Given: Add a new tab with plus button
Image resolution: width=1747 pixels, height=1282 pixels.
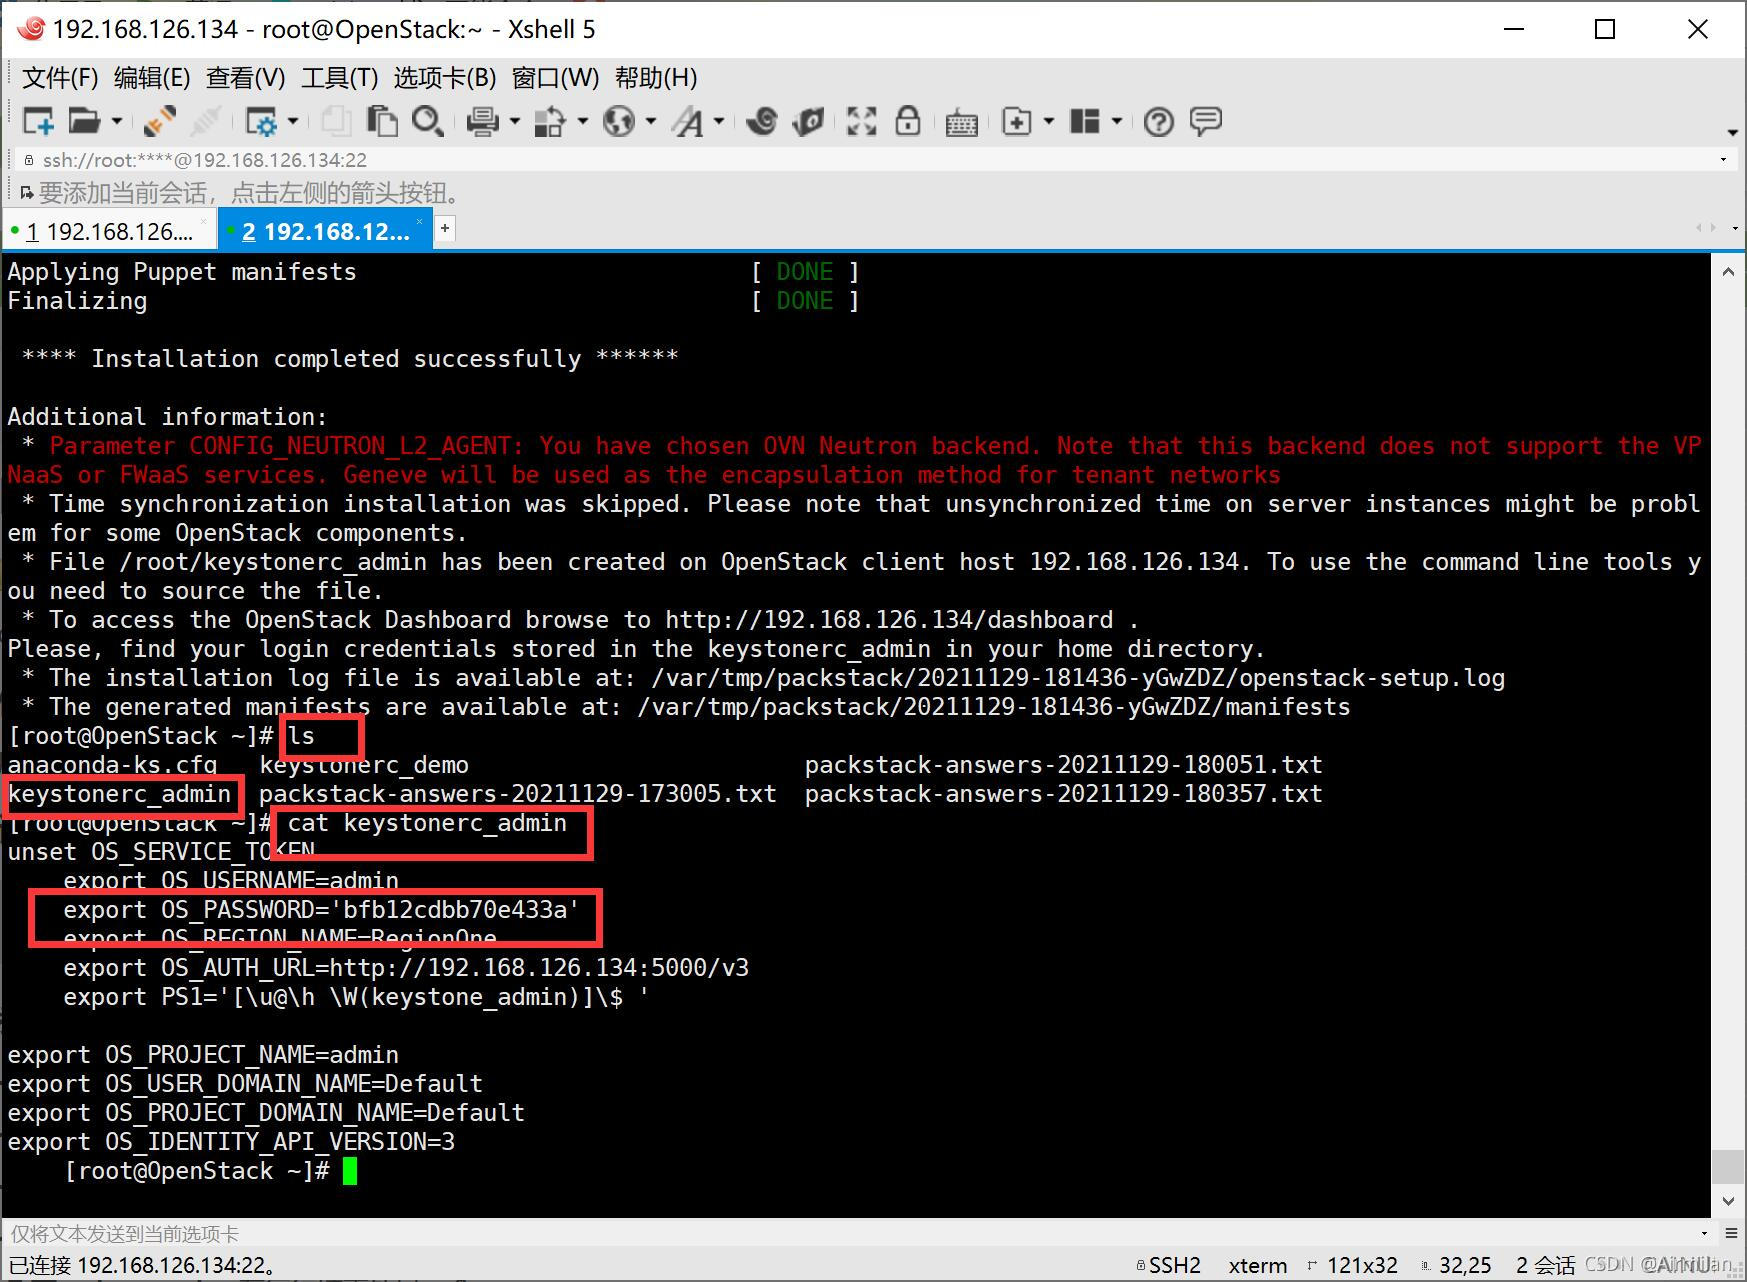Looking at the screenshot, I should coord(445,229).
